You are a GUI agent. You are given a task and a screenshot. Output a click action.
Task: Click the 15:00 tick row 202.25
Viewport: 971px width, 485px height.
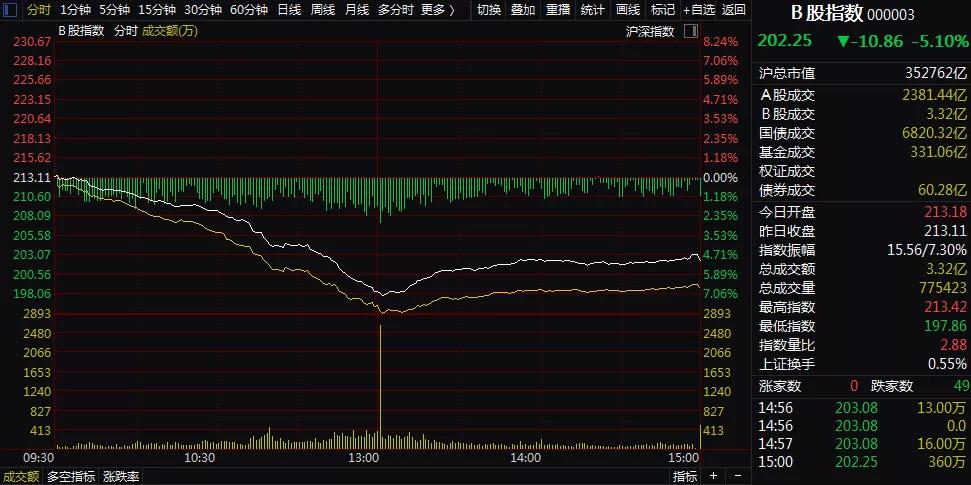click(862, 461)
